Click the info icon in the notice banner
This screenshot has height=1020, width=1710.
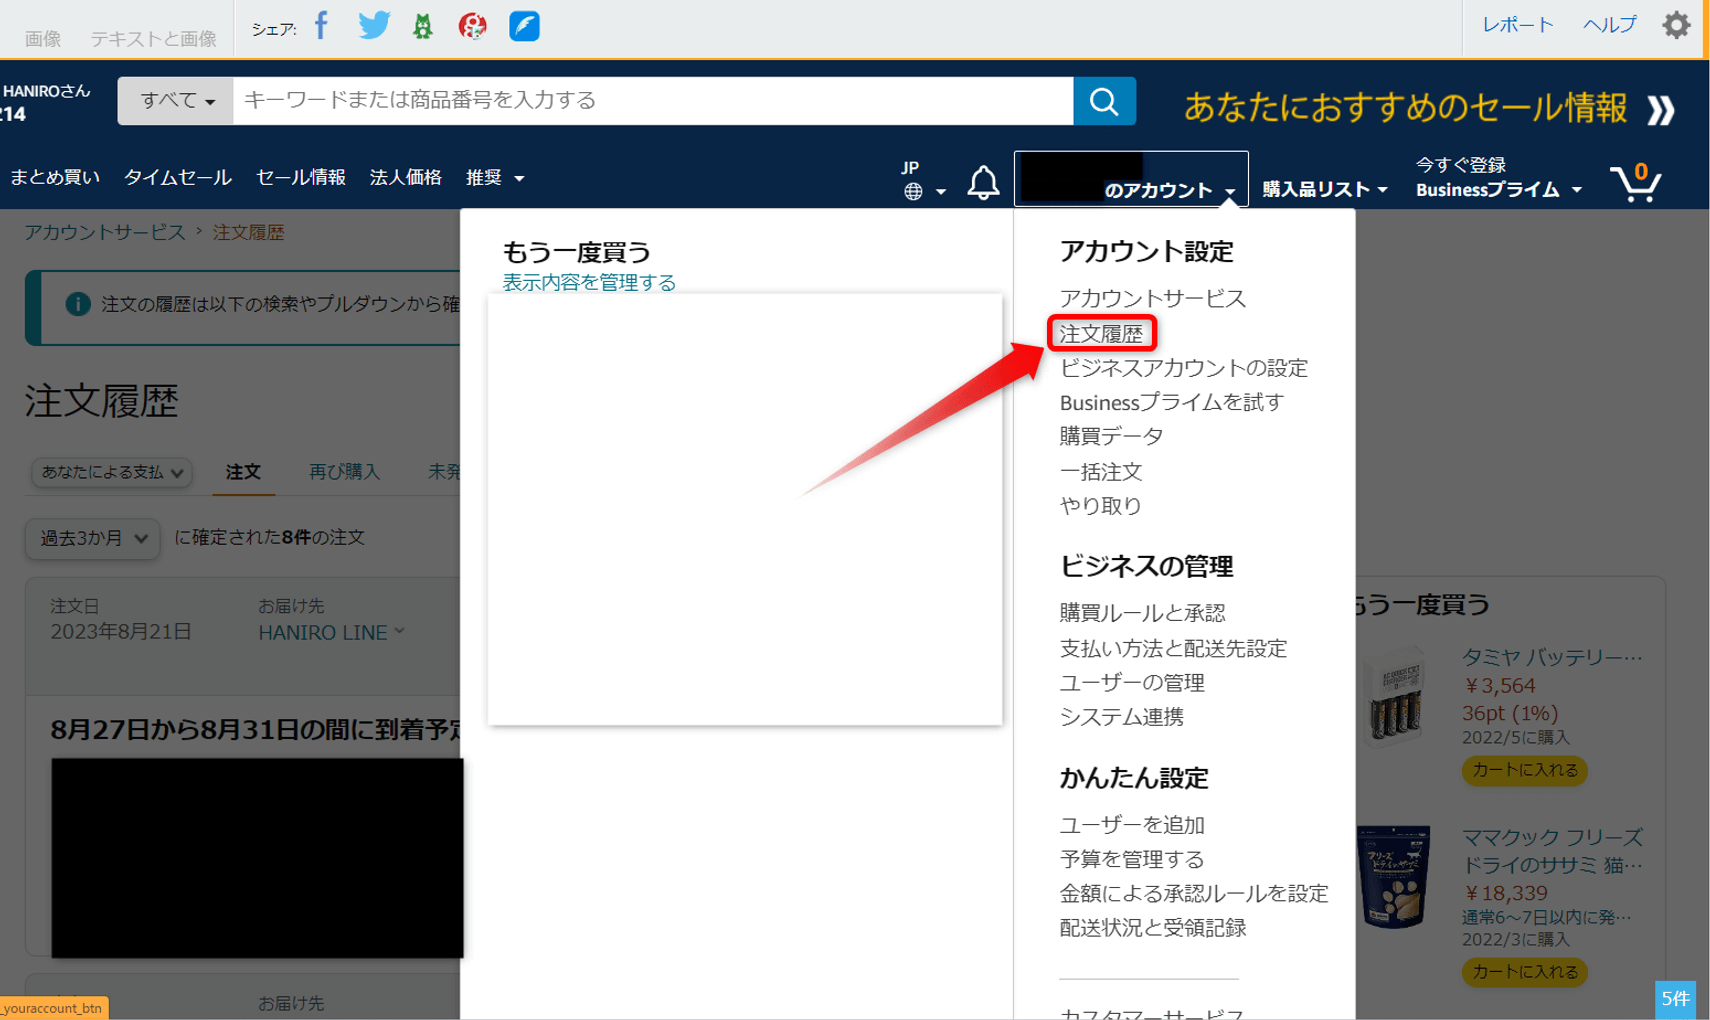77,304
